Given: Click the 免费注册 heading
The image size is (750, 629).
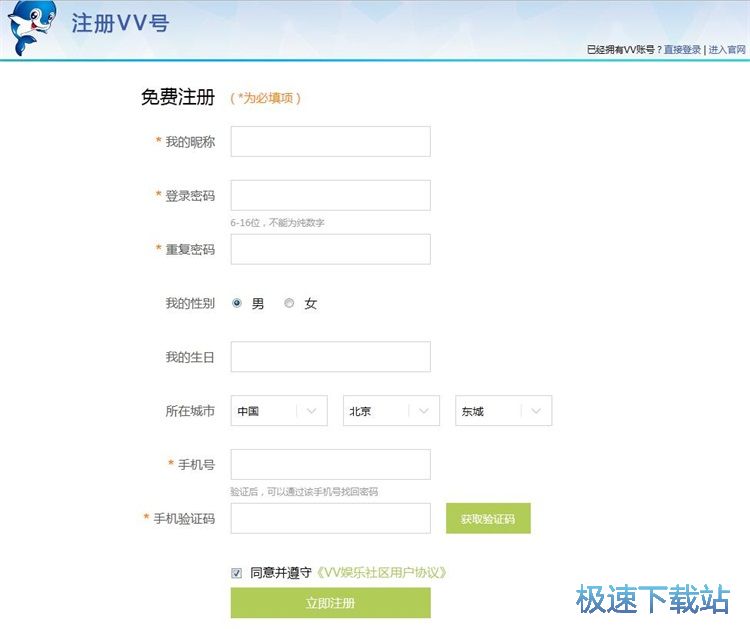Looking at the screenshot, I should [x=178, y=97].
